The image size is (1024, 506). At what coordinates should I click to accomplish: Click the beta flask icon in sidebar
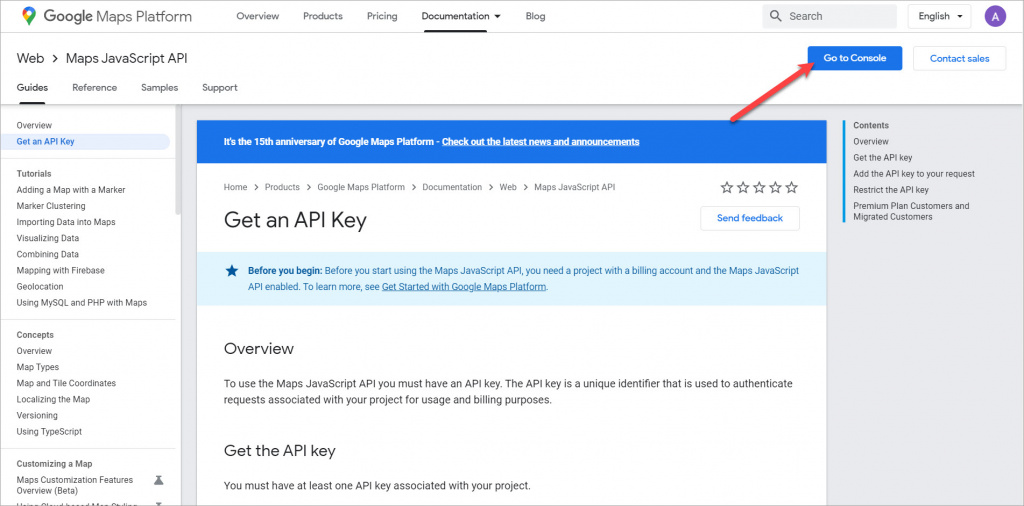coord(158,480)
